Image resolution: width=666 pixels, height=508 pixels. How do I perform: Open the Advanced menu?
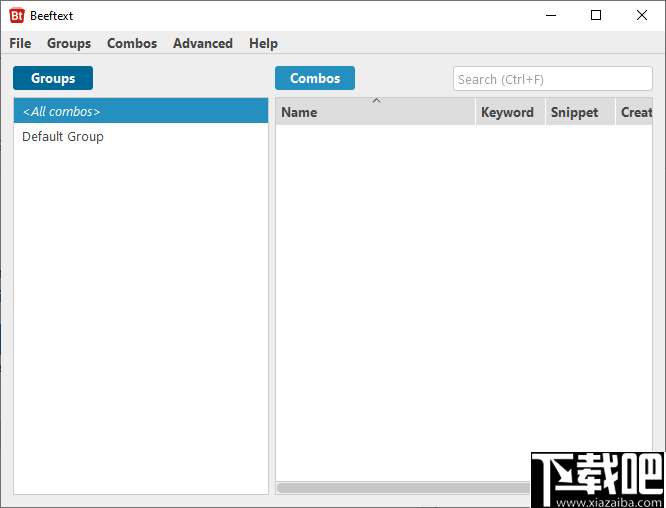click(203, 43)
